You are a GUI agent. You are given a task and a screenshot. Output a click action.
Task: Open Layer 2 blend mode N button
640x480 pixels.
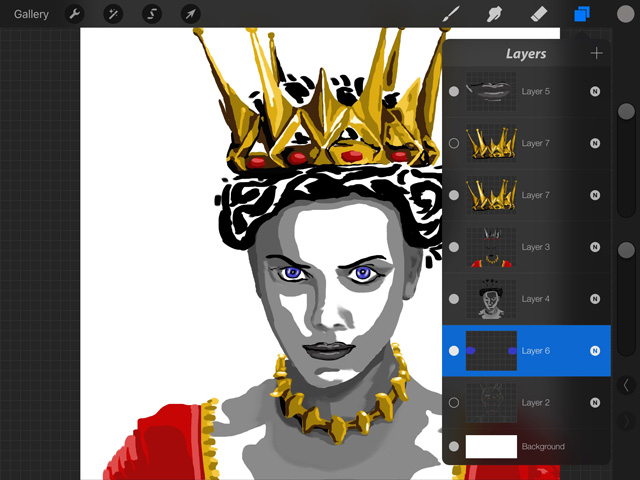[595, 402]
